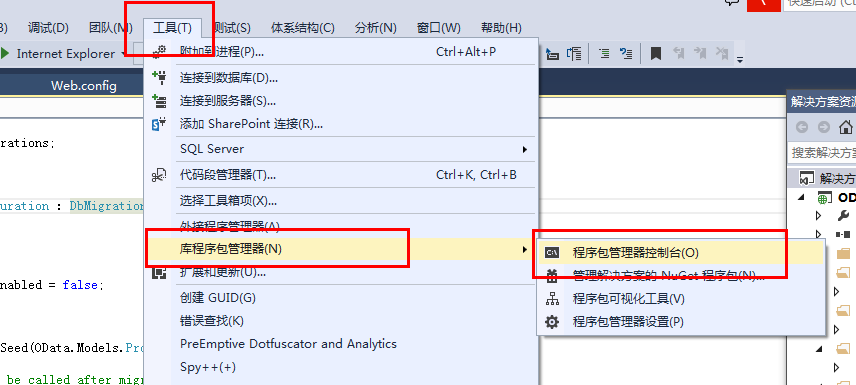Click the SharePoint connection icon
Viewport: 856px width, 385px height.
point(159,124)
